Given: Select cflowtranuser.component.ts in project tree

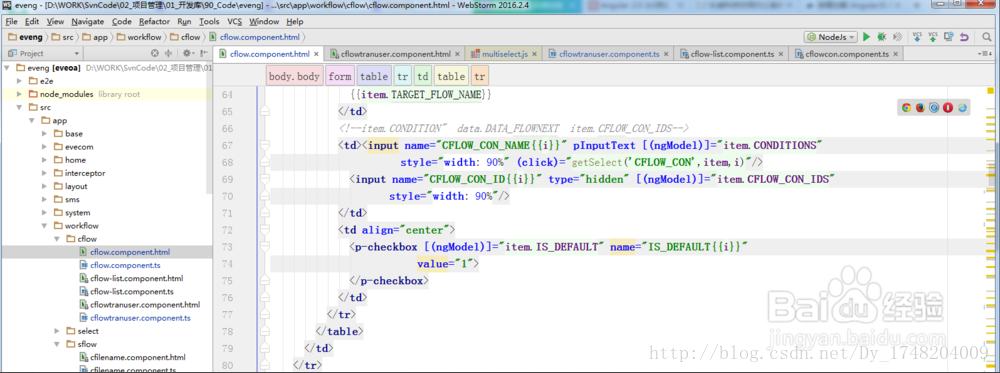Looking at the screenshot, I should point(140,318).
